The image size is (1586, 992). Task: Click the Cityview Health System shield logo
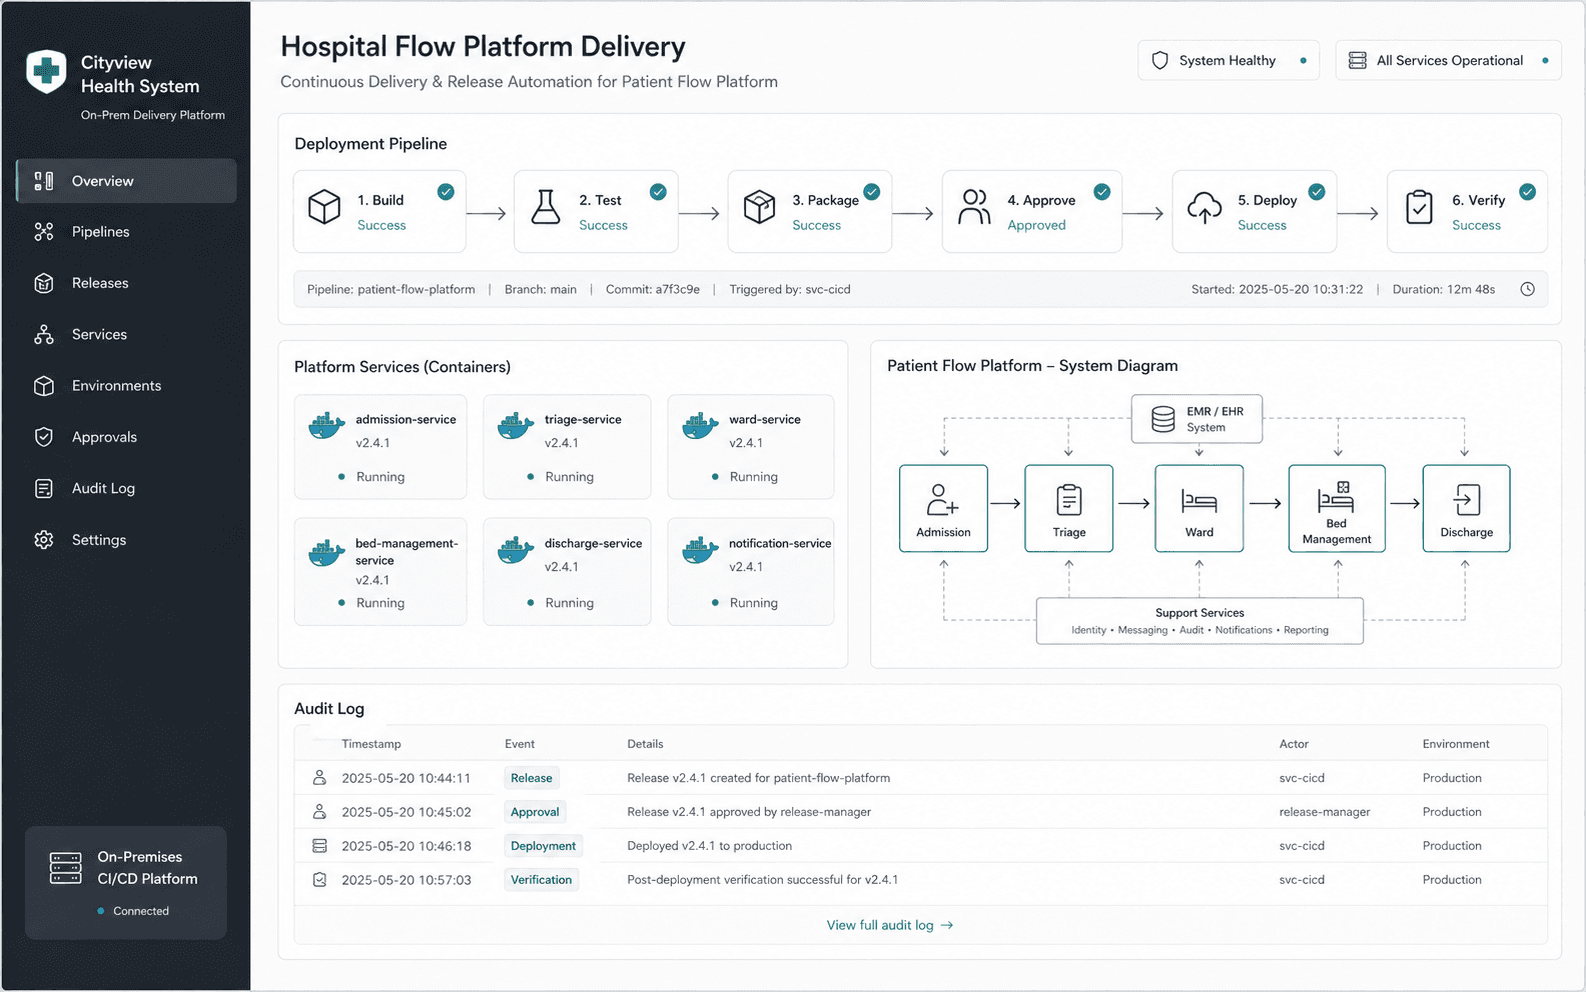pyautogui.click(x=46, y=72)
